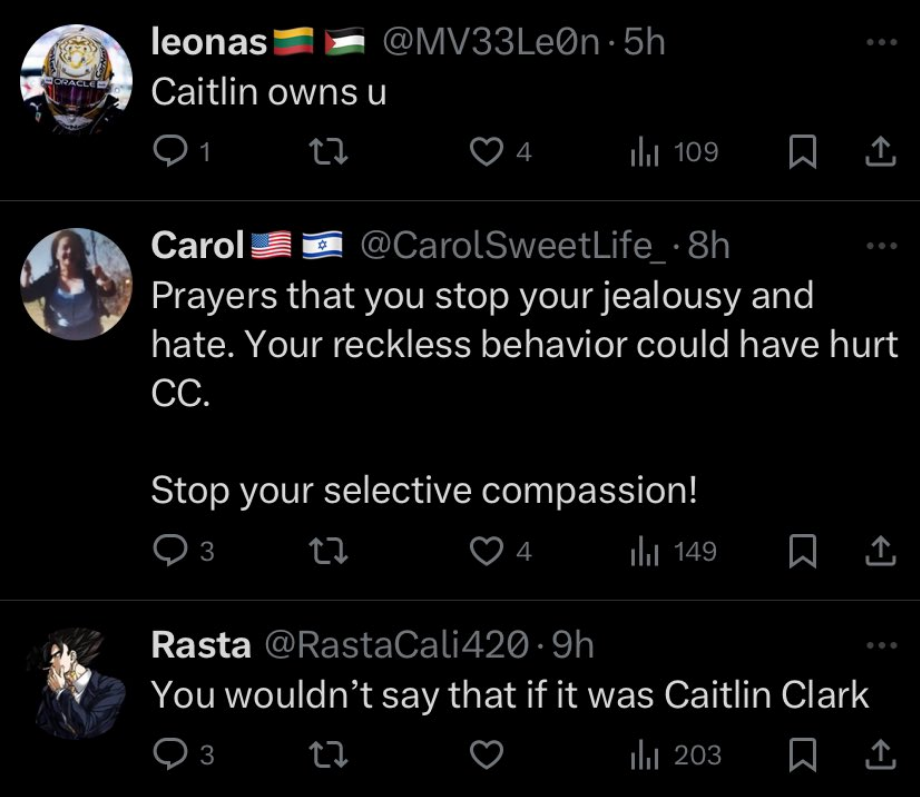The image size is (920, 797).
Task: Open Rasta's profile avatar
Action: click(76, 683)
